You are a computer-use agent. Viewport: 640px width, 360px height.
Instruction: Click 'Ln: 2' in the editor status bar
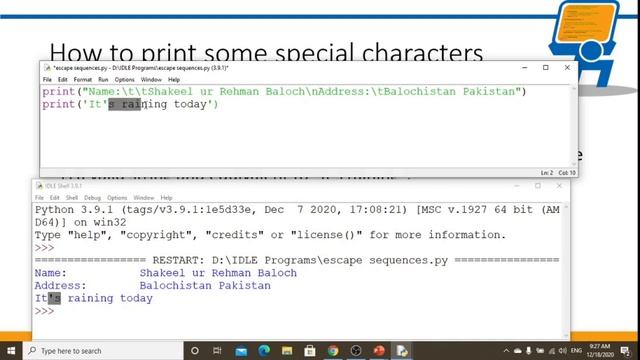(547, 173)
